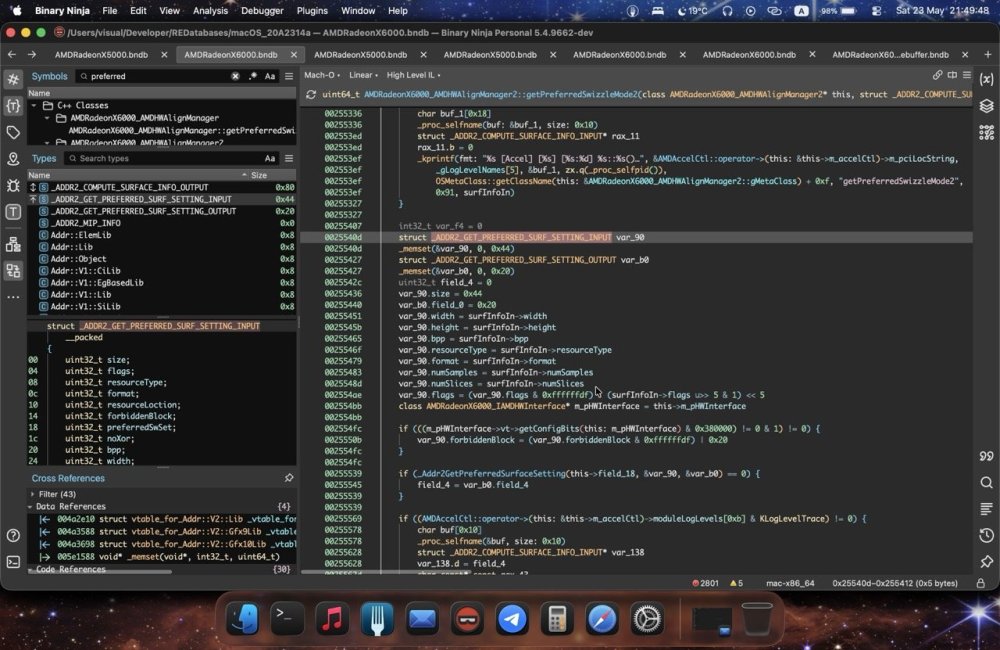The width and height of the screenshot is (1000, 650).
Task: Switch to the AMDRadeonX60...ebuffer.bndb tab
Action: [x=890, y=55]
